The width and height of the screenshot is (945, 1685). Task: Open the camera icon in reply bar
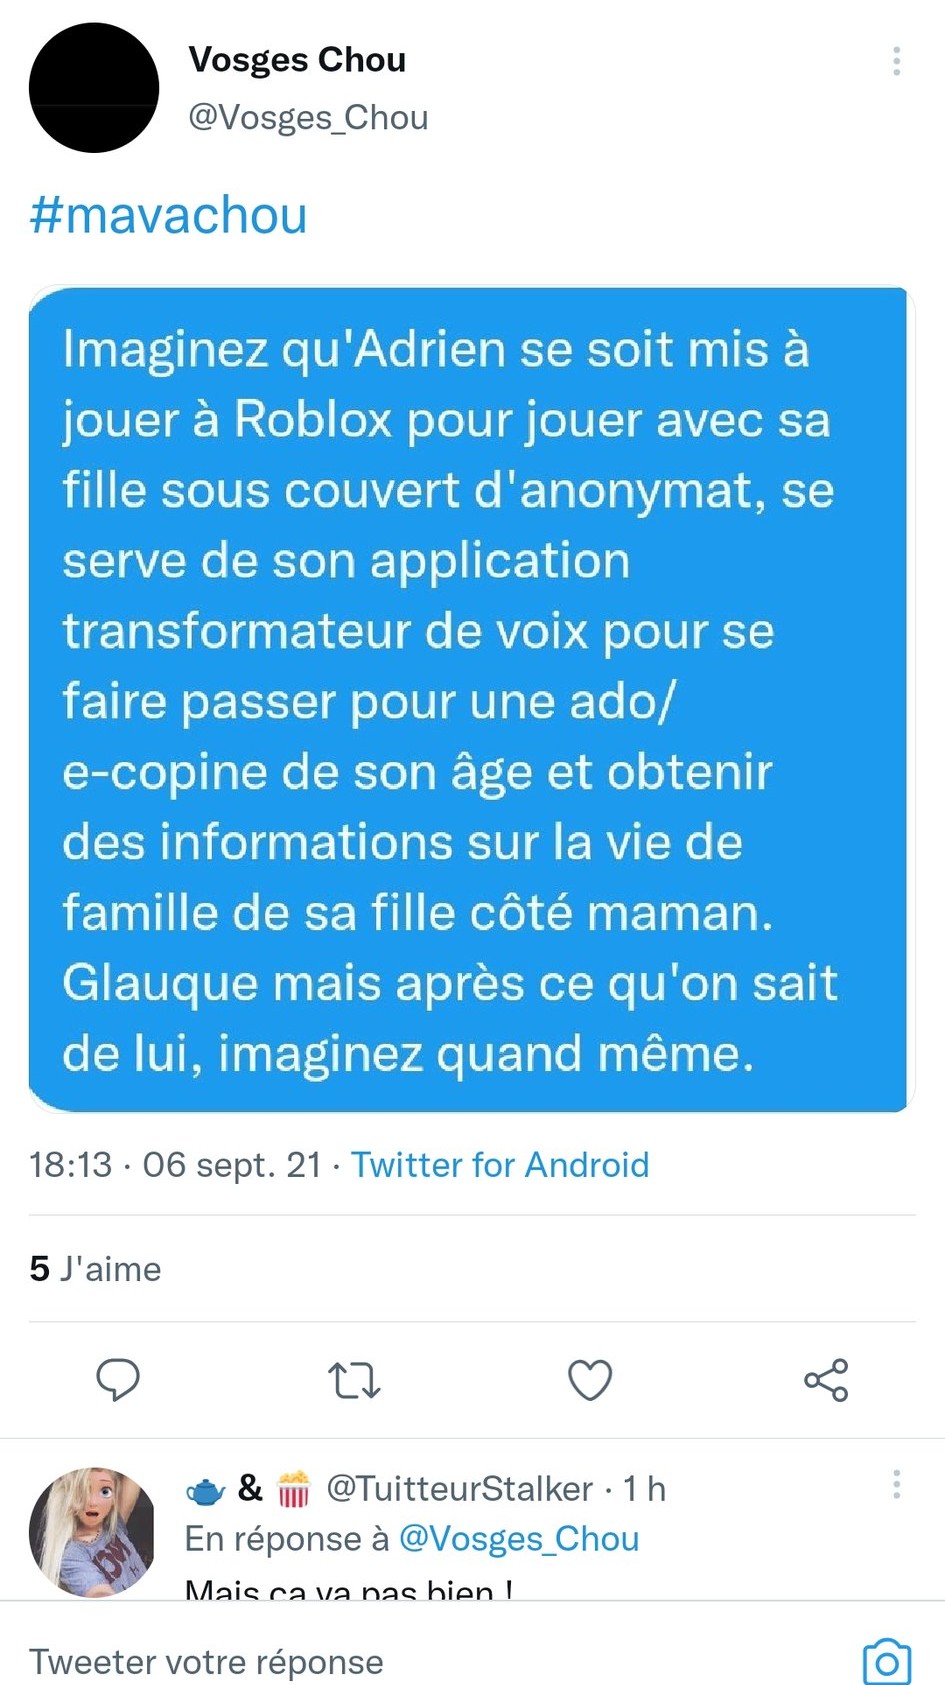pyautogui.click(x=887, y=1661)
